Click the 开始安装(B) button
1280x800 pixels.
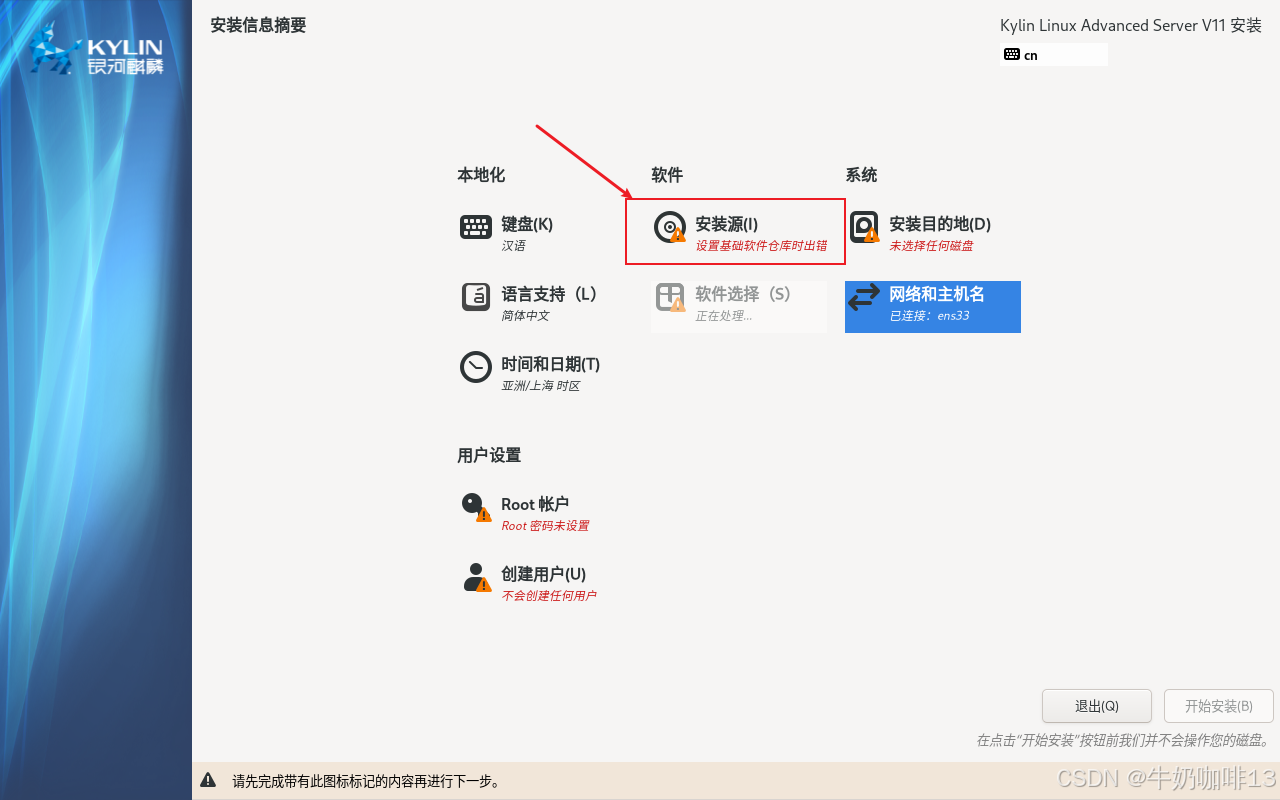click(1219, 706)
